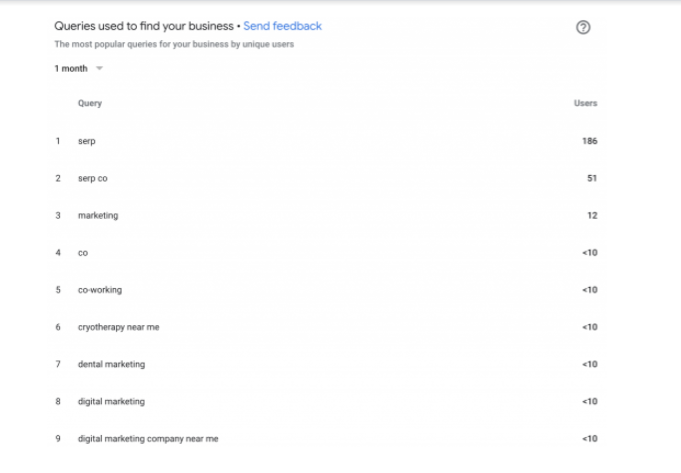Screen dimensions: 681x473
Task: Click the 51 users count
Action: tap(592, 178)
